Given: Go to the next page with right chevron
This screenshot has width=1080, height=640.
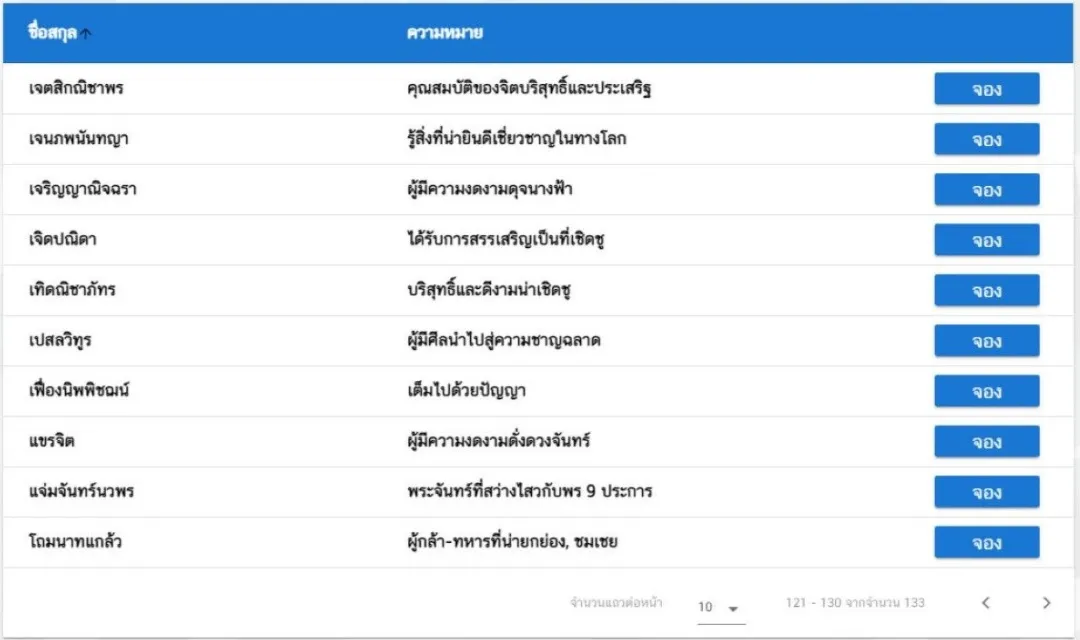Looking at the screenshot, I should 1046,603.
